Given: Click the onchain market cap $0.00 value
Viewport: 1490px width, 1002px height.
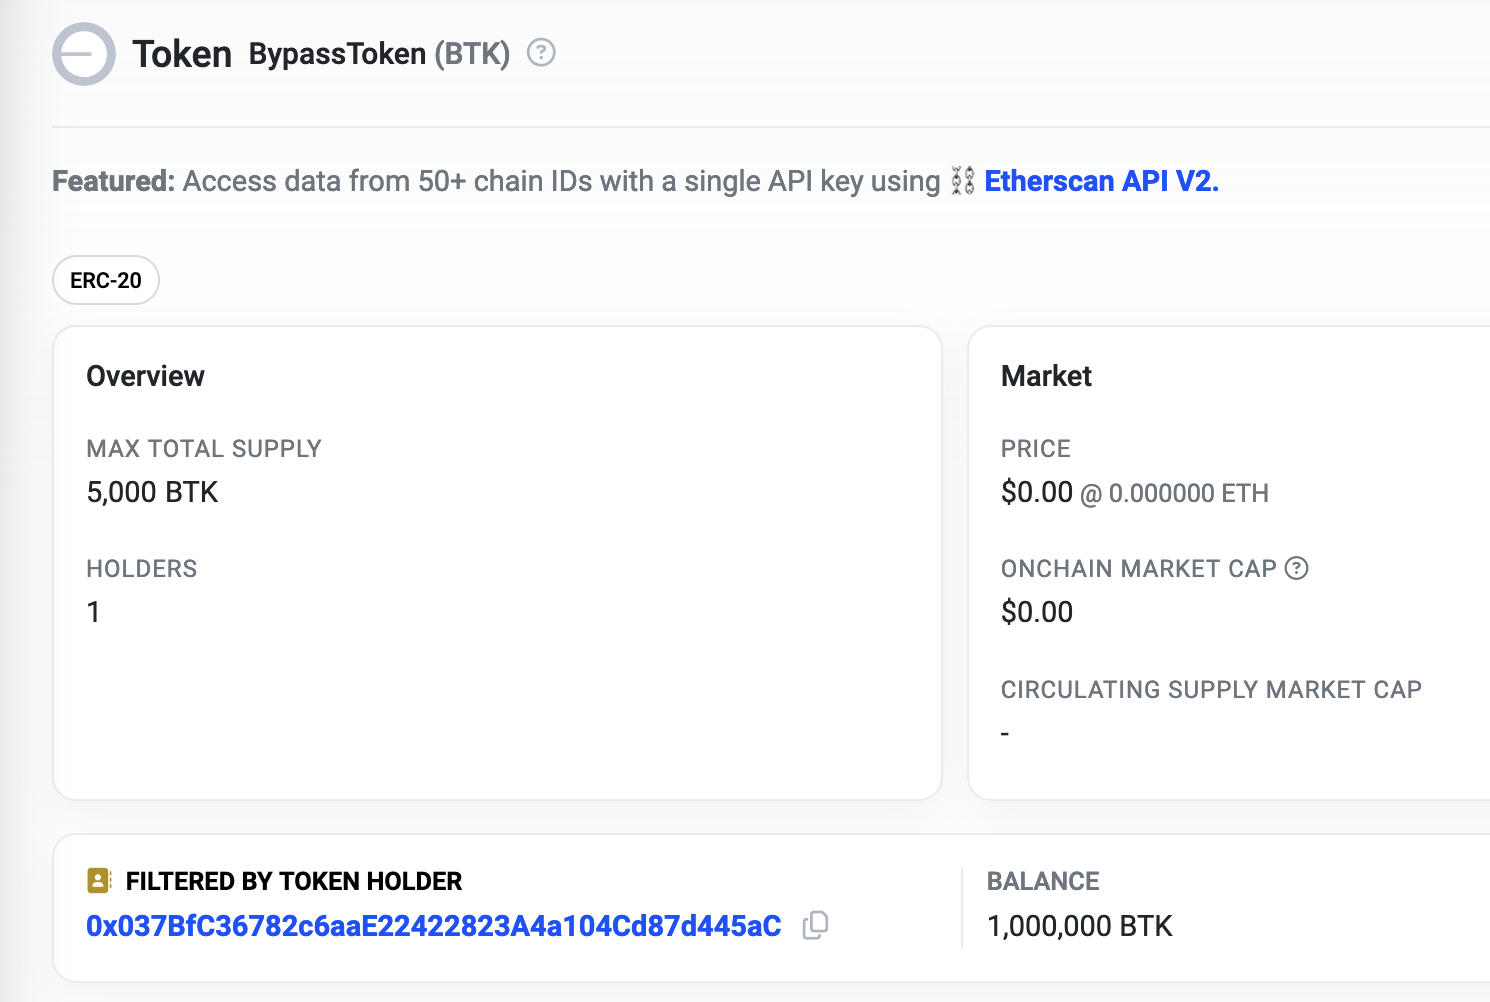Looking at the screenshot, I should tap(1037, 612).
